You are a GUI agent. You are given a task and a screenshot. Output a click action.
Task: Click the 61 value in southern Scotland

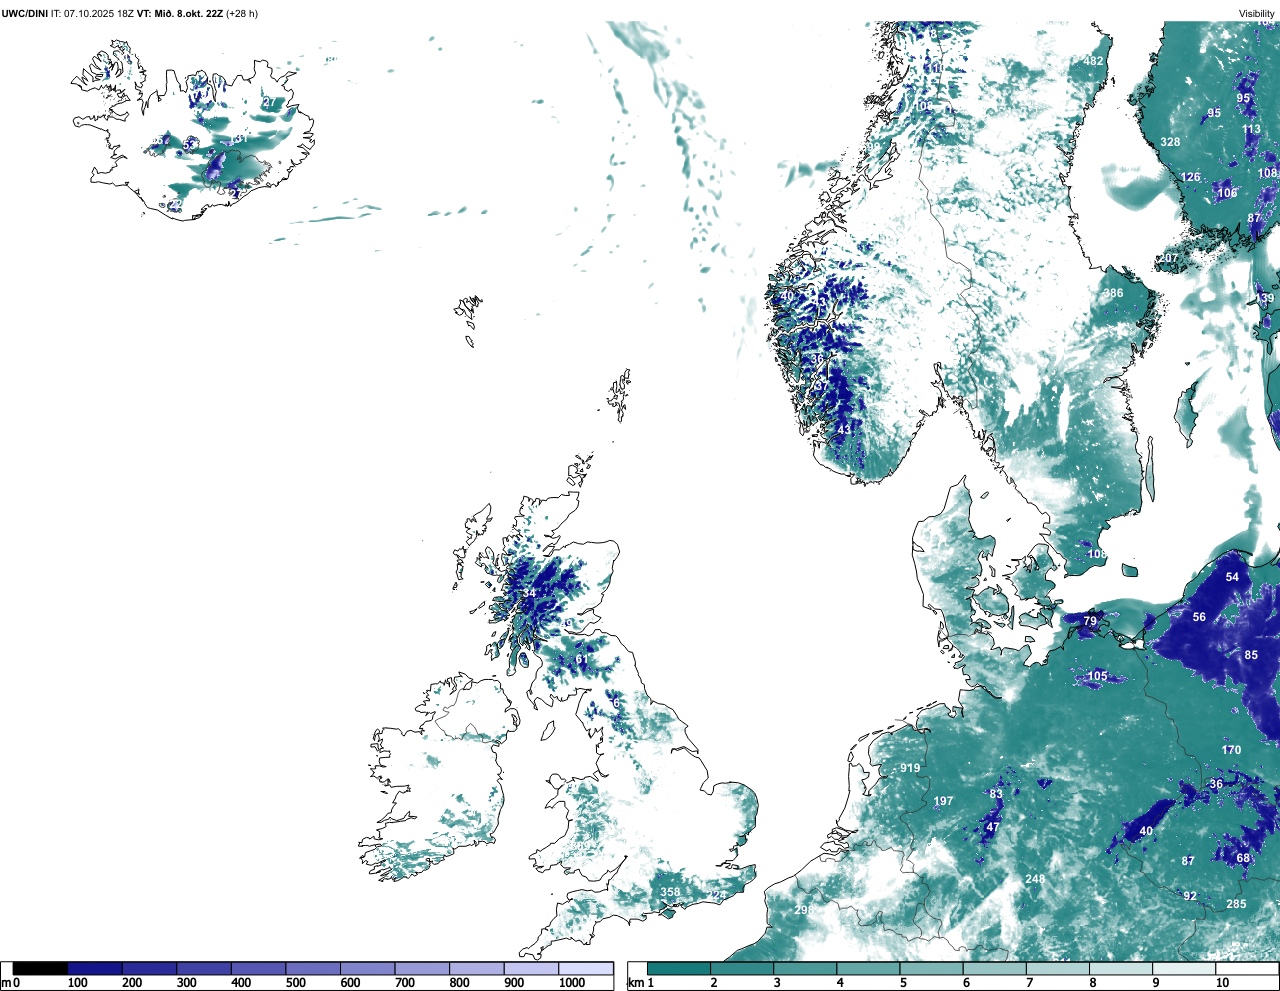581,659
